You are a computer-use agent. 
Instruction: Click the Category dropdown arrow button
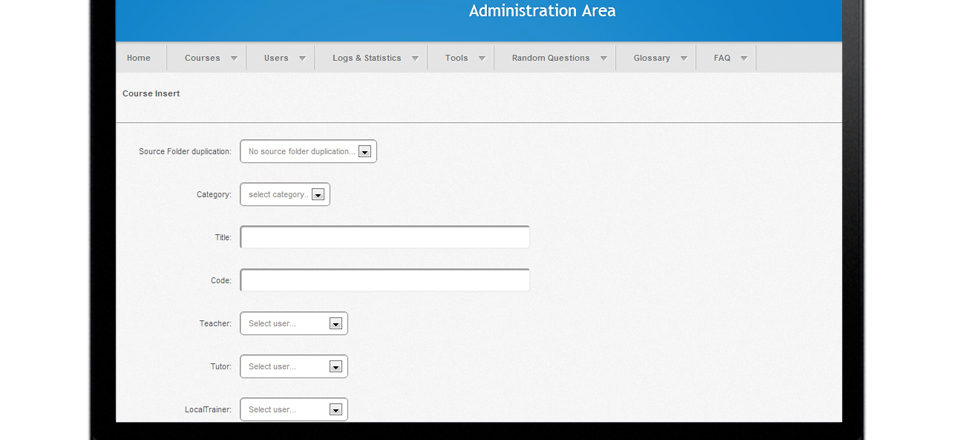[318, 195]
